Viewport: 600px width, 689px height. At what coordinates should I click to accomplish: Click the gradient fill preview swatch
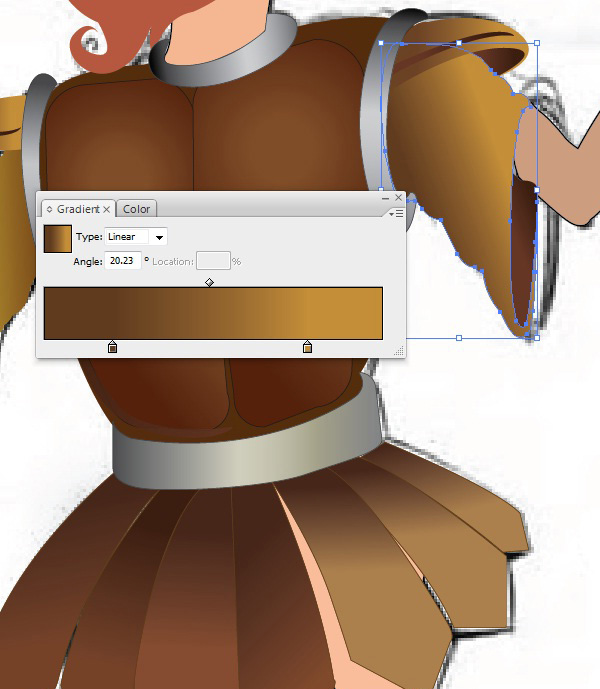pos(58,239)
